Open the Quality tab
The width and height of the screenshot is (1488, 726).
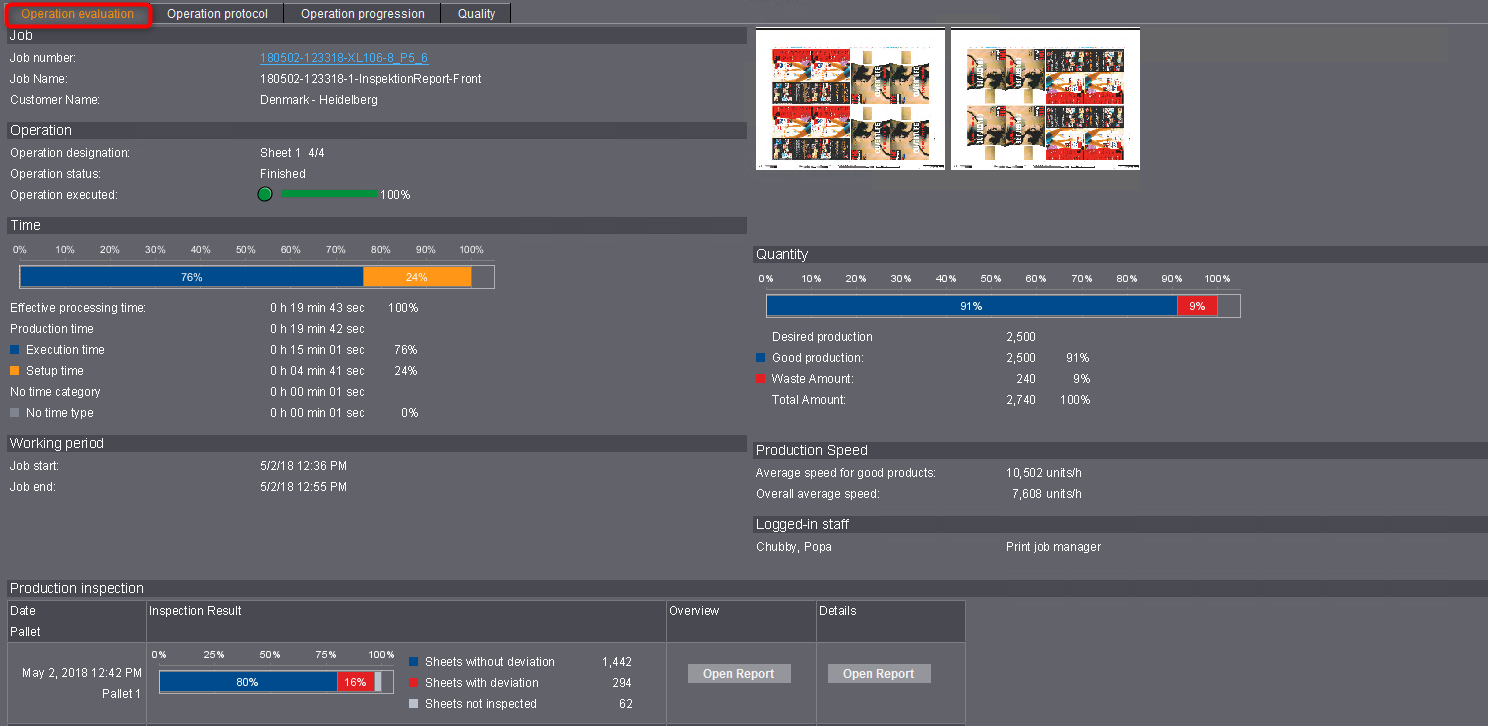[476, 13]
